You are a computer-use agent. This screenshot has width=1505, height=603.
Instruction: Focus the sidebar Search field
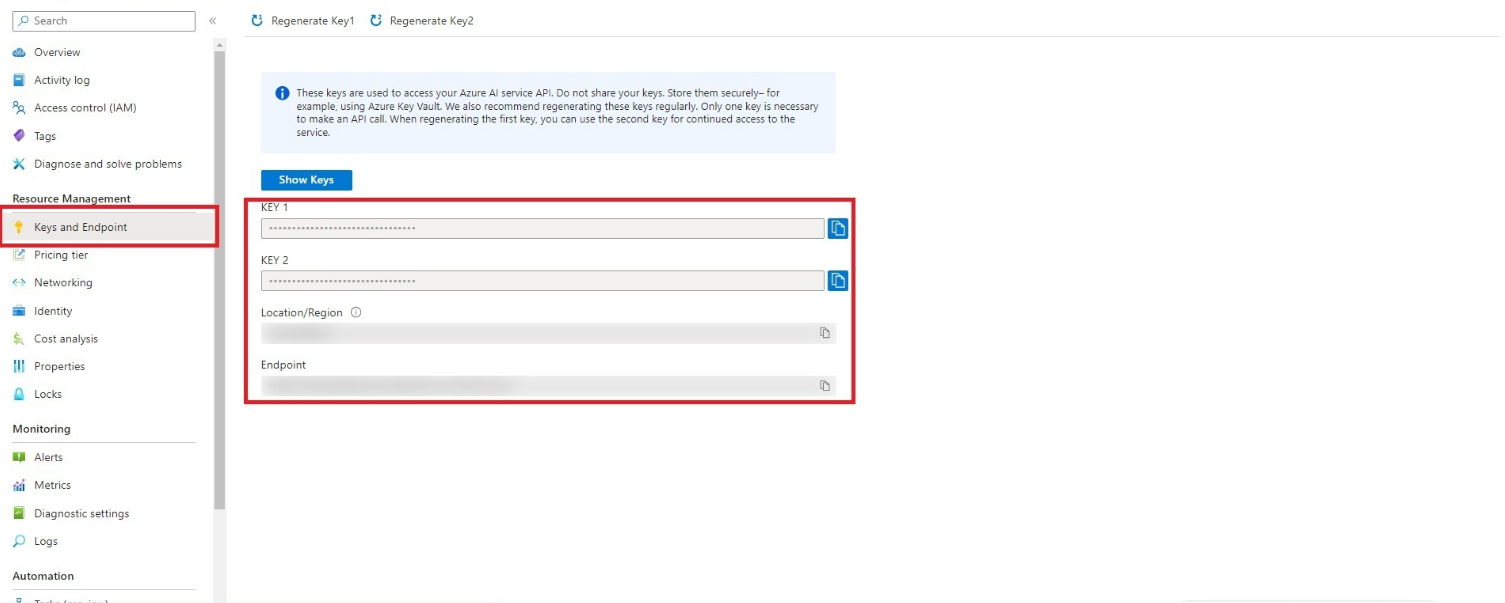coord(105,21)
